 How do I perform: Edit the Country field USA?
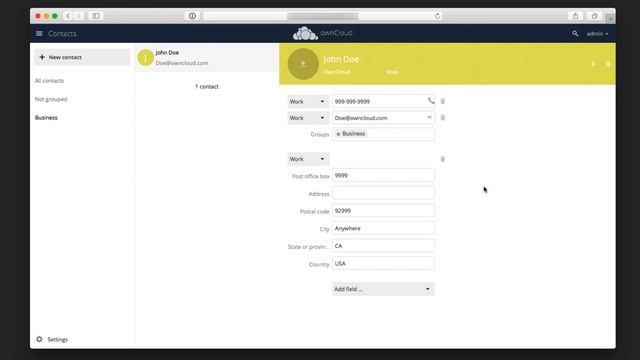click(x=383, y=263)
